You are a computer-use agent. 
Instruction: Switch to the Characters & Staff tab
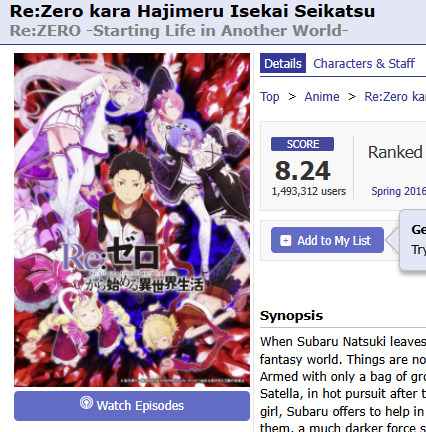(x=364, y=63)
